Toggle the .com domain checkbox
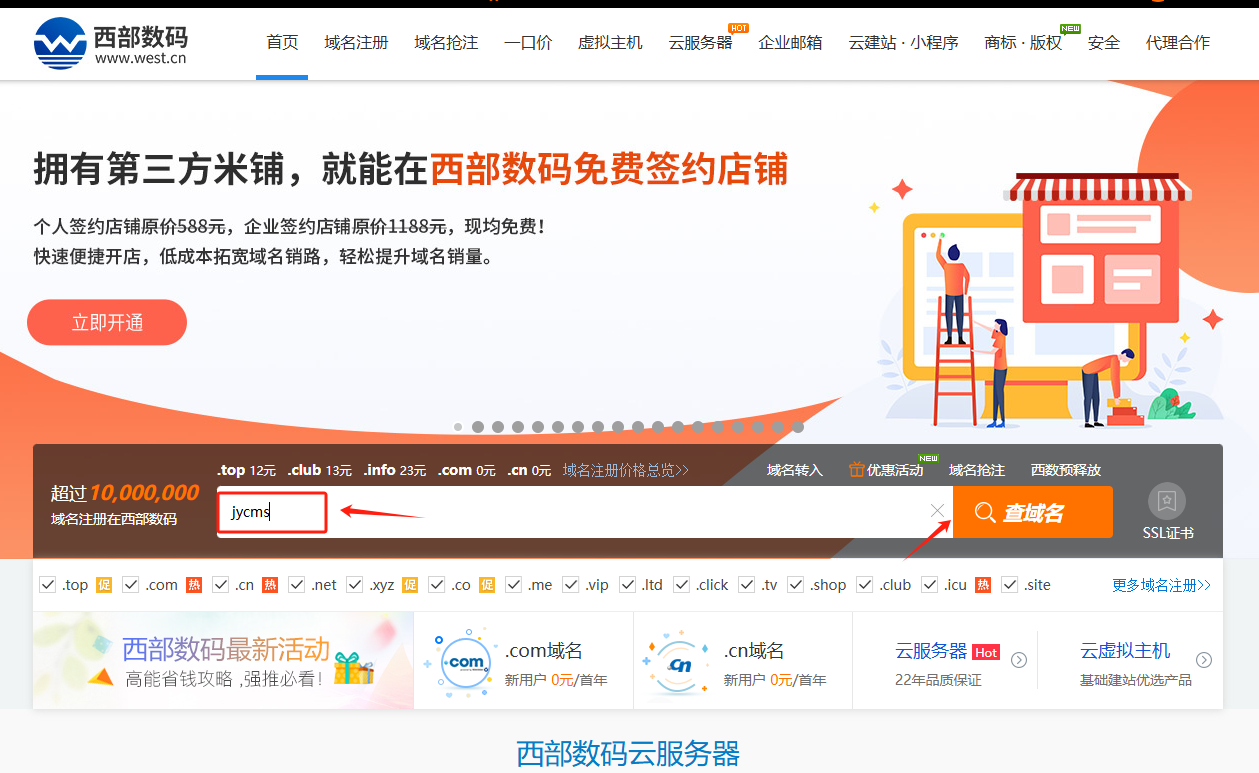Viewport: 1259px width, 773px height. pos(131,585)
